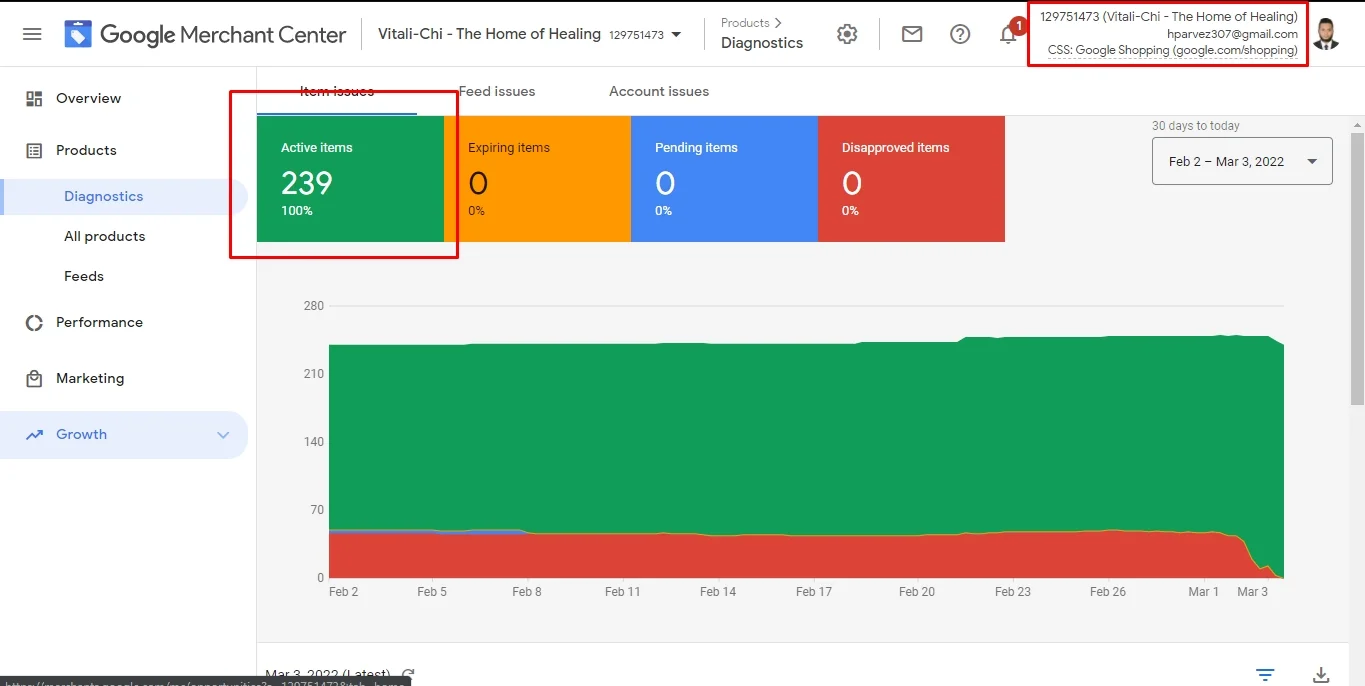Screen dimensions: 1365x686
Task: Switch to the Feed issues tab
Action: [x=497, y=91]
